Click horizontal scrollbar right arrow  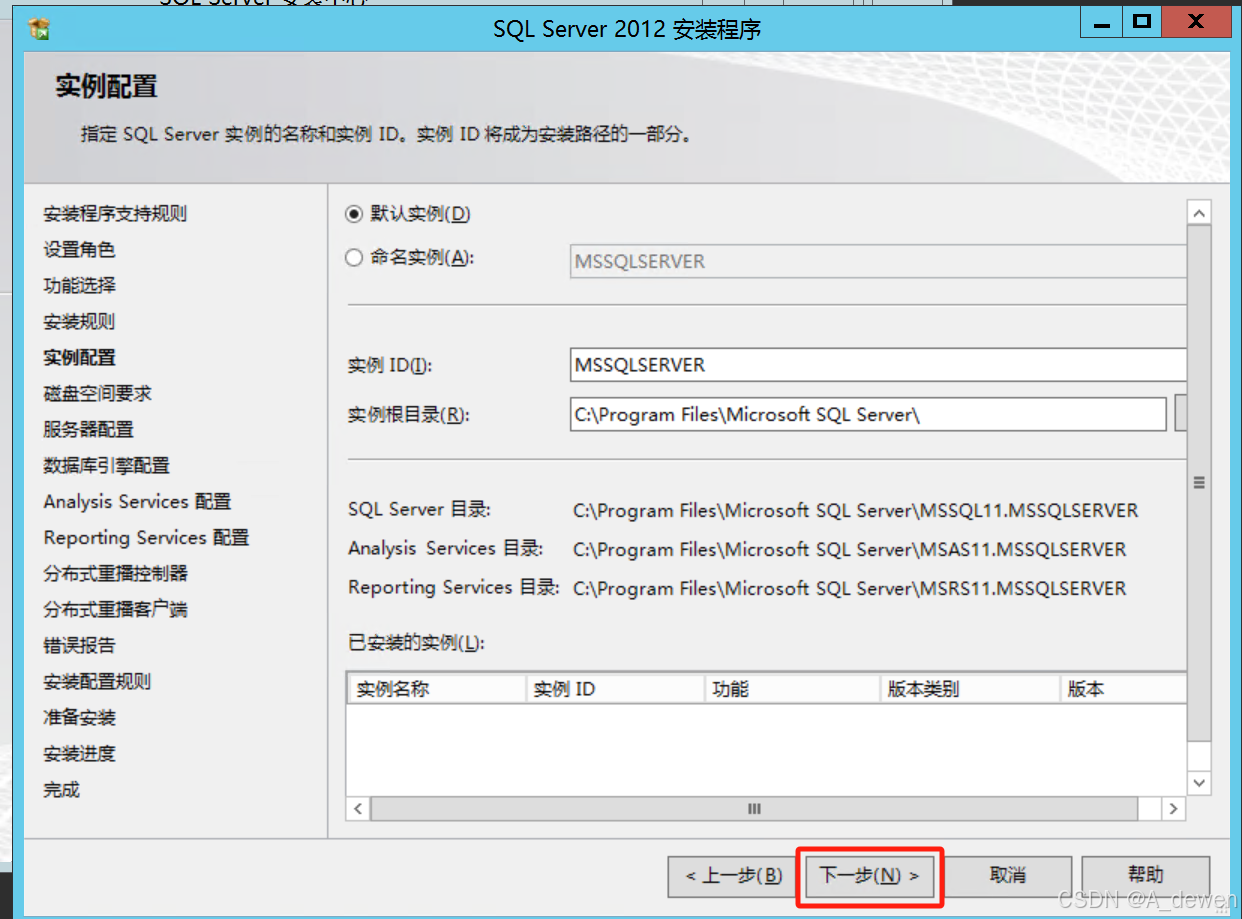1174,808
